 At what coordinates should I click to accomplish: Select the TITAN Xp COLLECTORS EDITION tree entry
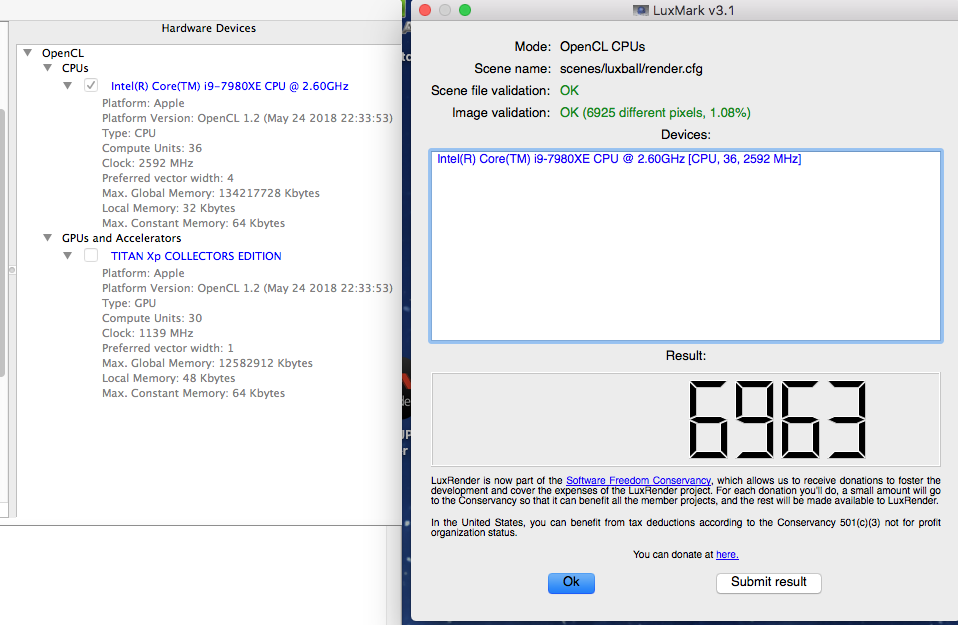(x=196, y=256)
